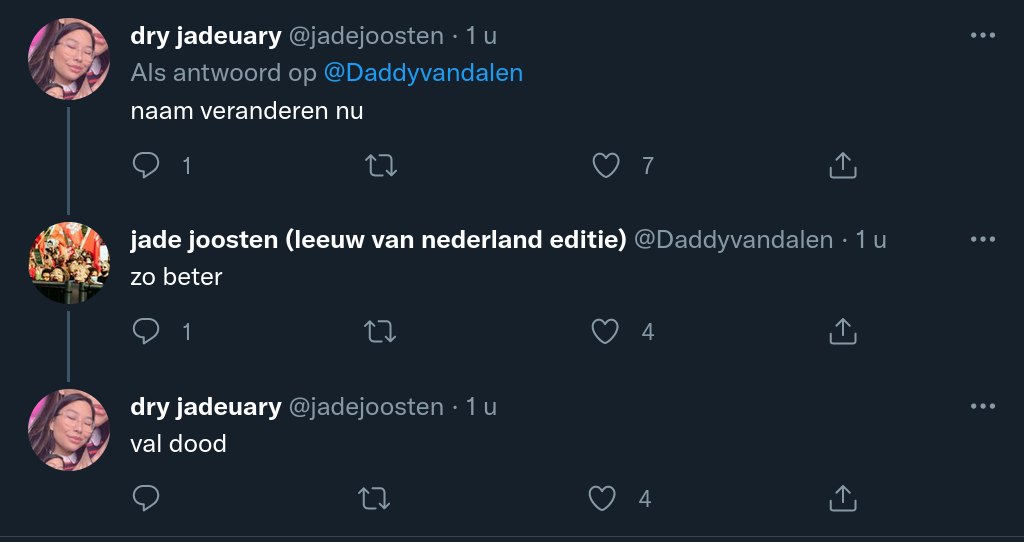Reply to the "val dood" tweet
1024x542 pixels.
pyautogui.click(x=146, y=497)
